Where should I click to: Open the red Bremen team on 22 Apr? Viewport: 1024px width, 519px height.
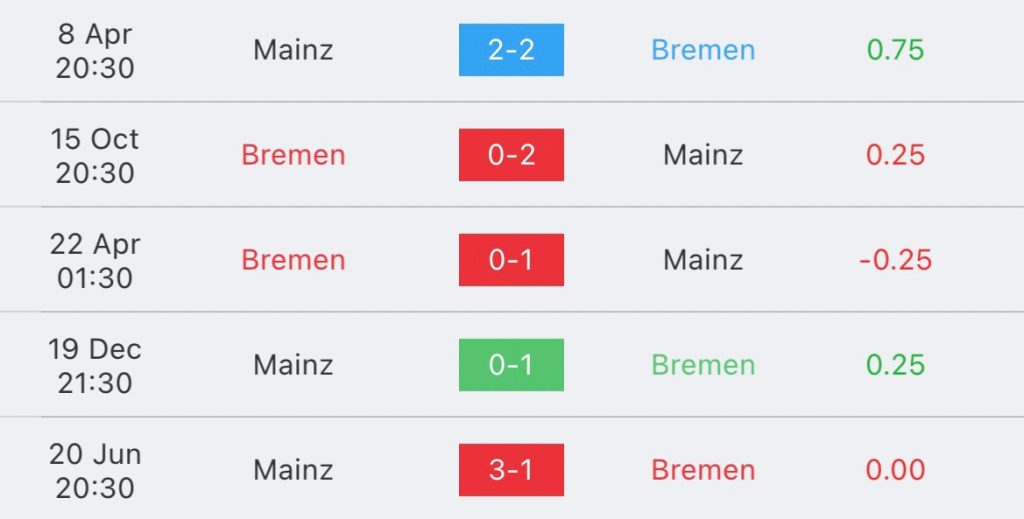click(x=293, y=260)
